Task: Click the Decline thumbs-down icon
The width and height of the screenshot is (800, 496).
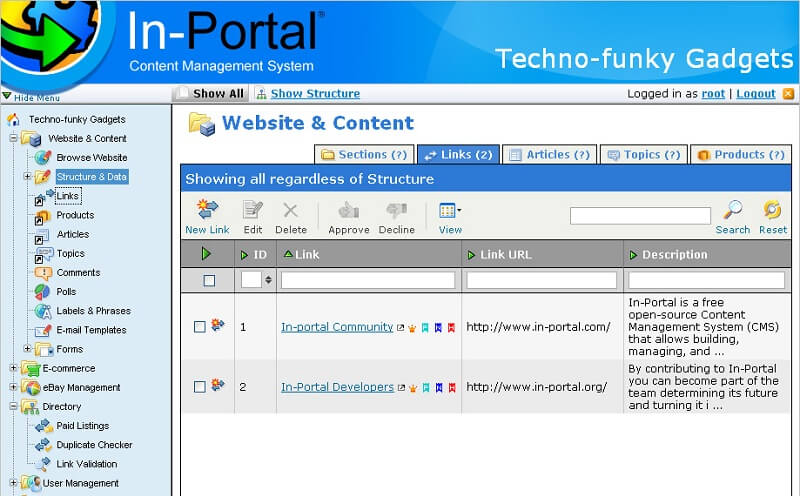Action: [x=396, y=210]
